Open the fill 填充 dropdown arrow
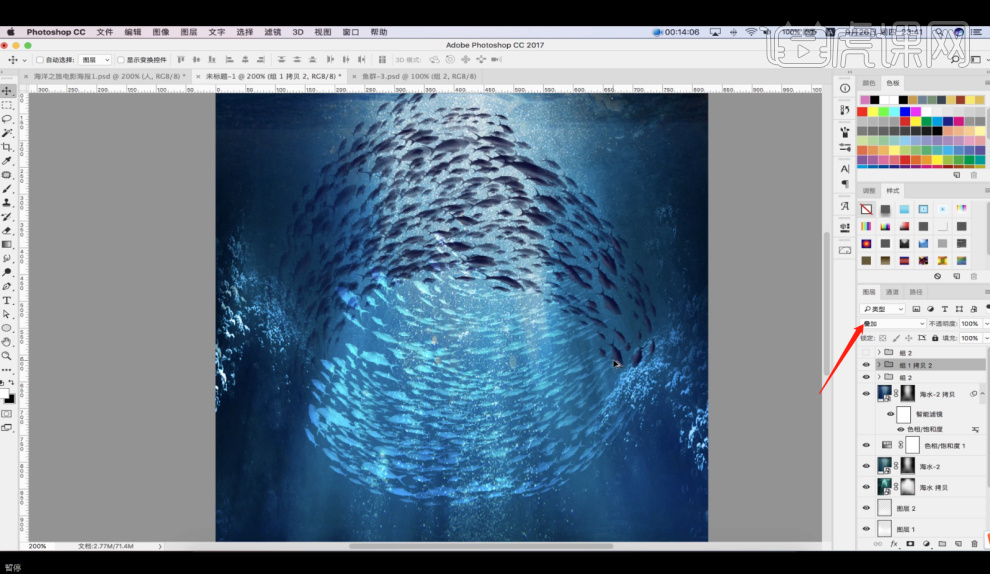The width and height of the screenshot is (990, 574). click(986, 338)
